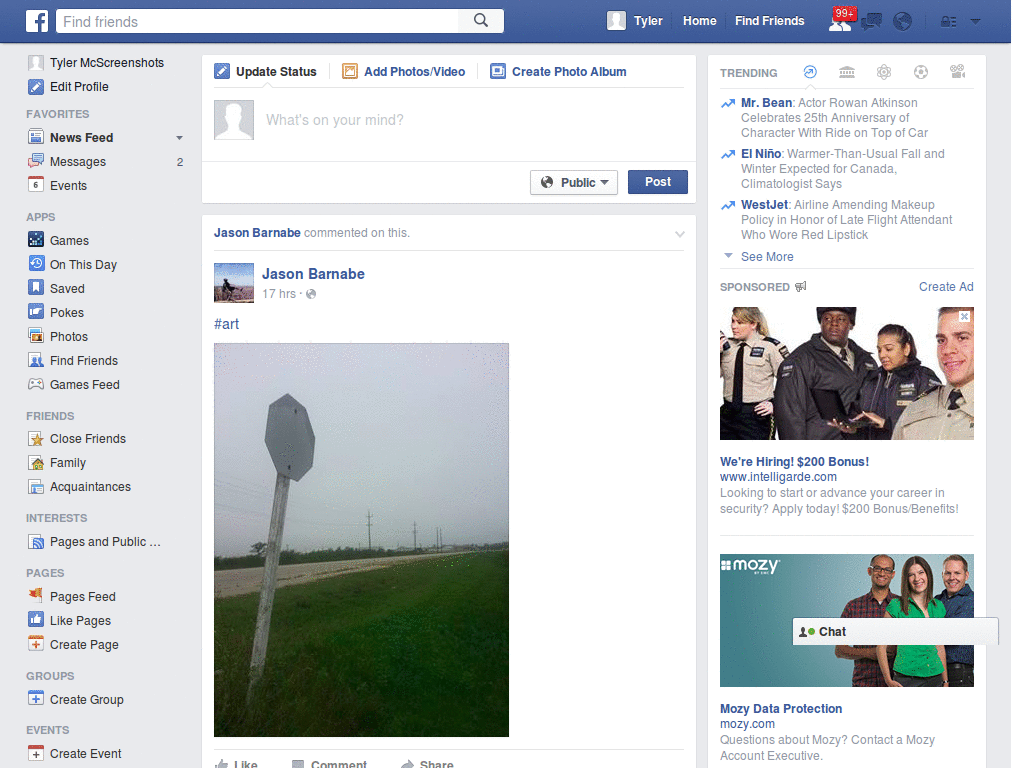This screenshot has height=768, width=1024.
Task: Click the search magnifier button
Action: [481, 21]
